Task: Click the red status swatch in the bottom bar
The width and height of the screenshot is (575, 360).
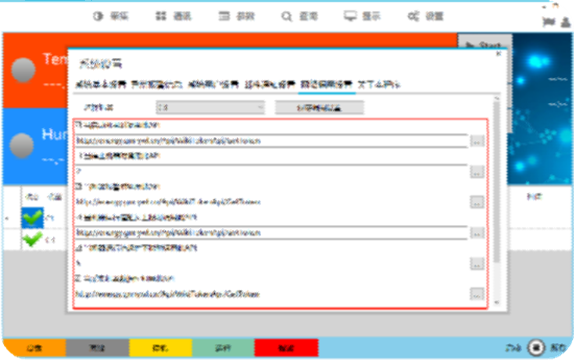Action: click(x=286, y=348)
